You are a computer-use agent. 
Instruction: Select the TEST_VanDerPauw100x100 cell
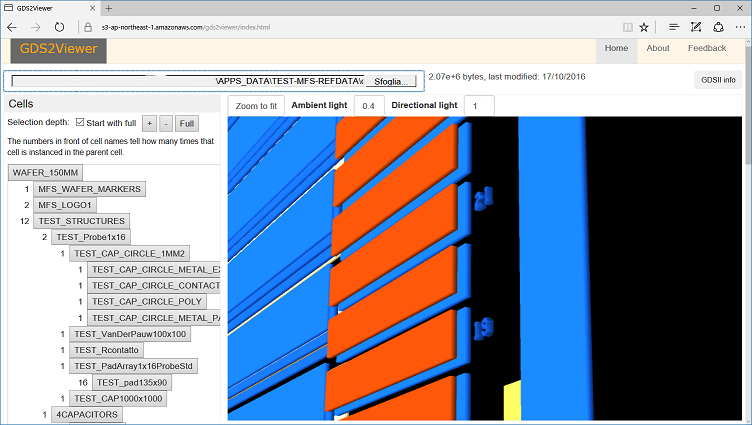130,334
